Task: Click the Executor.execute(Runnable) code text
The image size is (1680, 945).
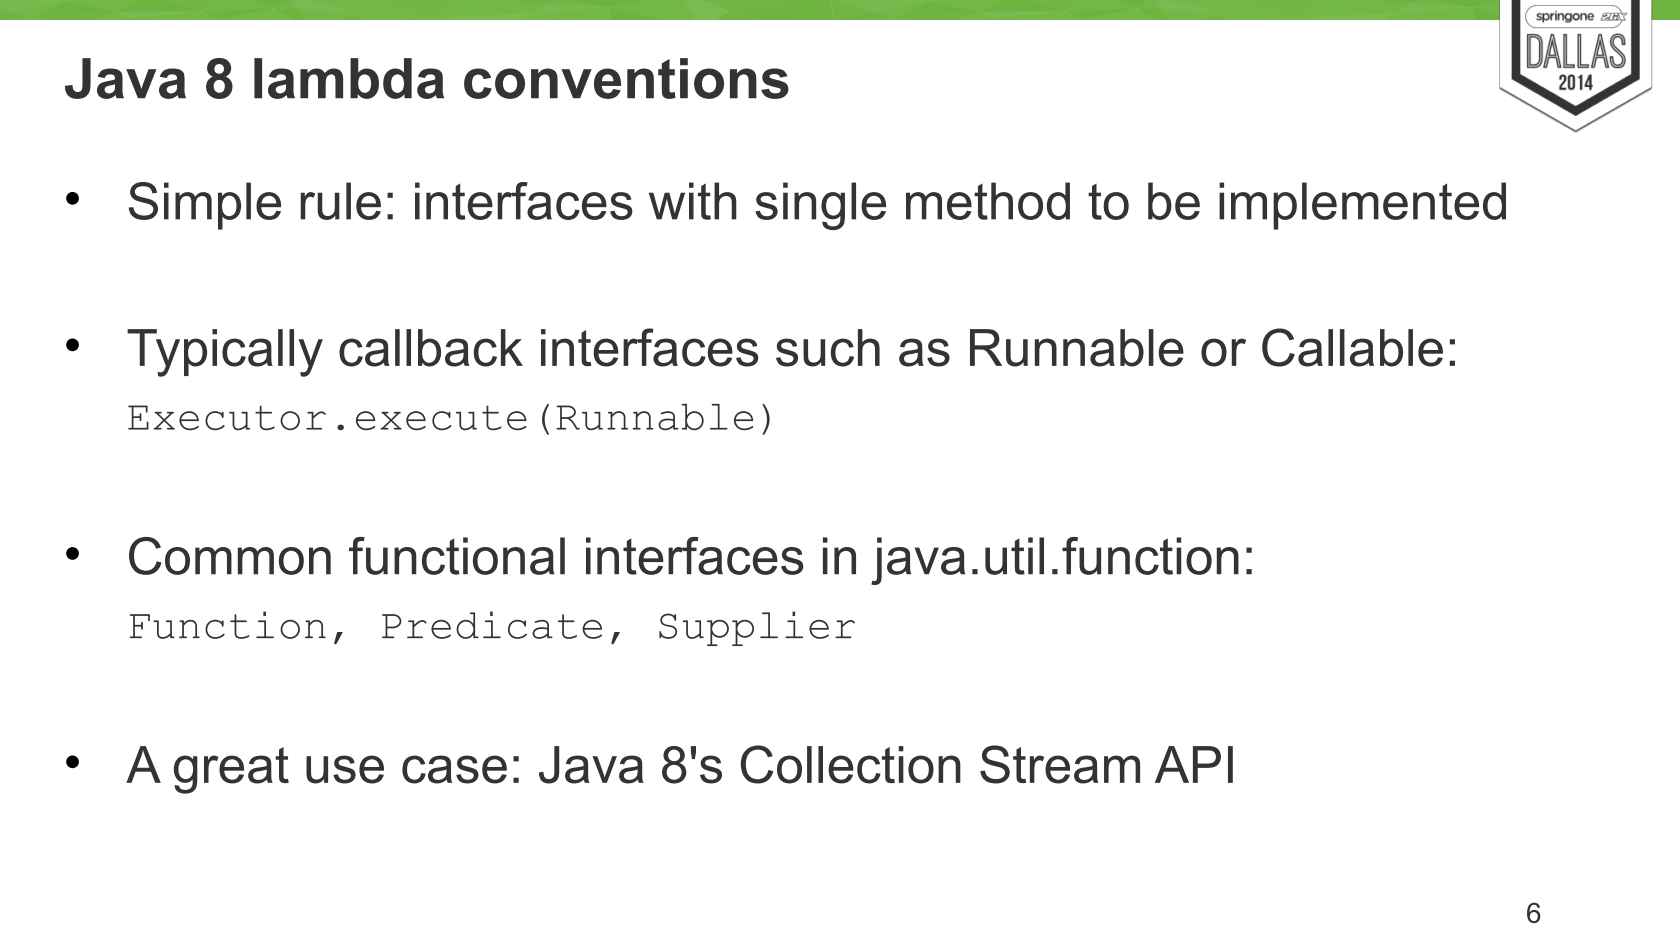Action: (451, 418)
